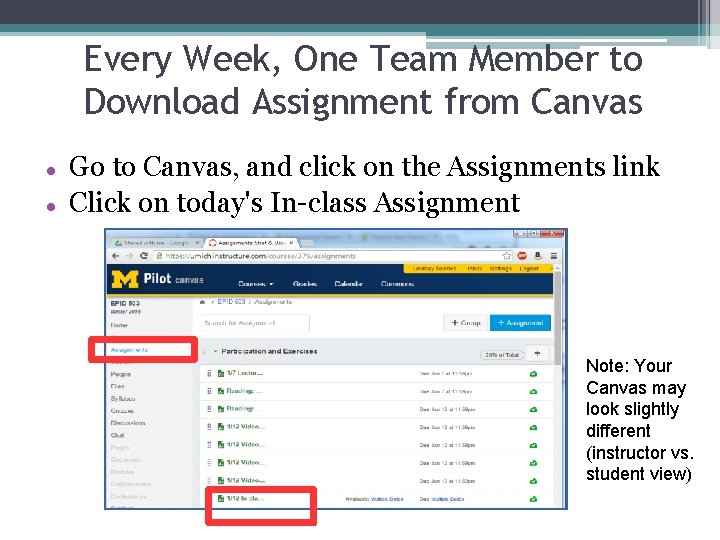The height and width of the screenshot is (540, 720).
Task: Open Collaborations in the course sidebar
Action: click(x=130, y=484)
